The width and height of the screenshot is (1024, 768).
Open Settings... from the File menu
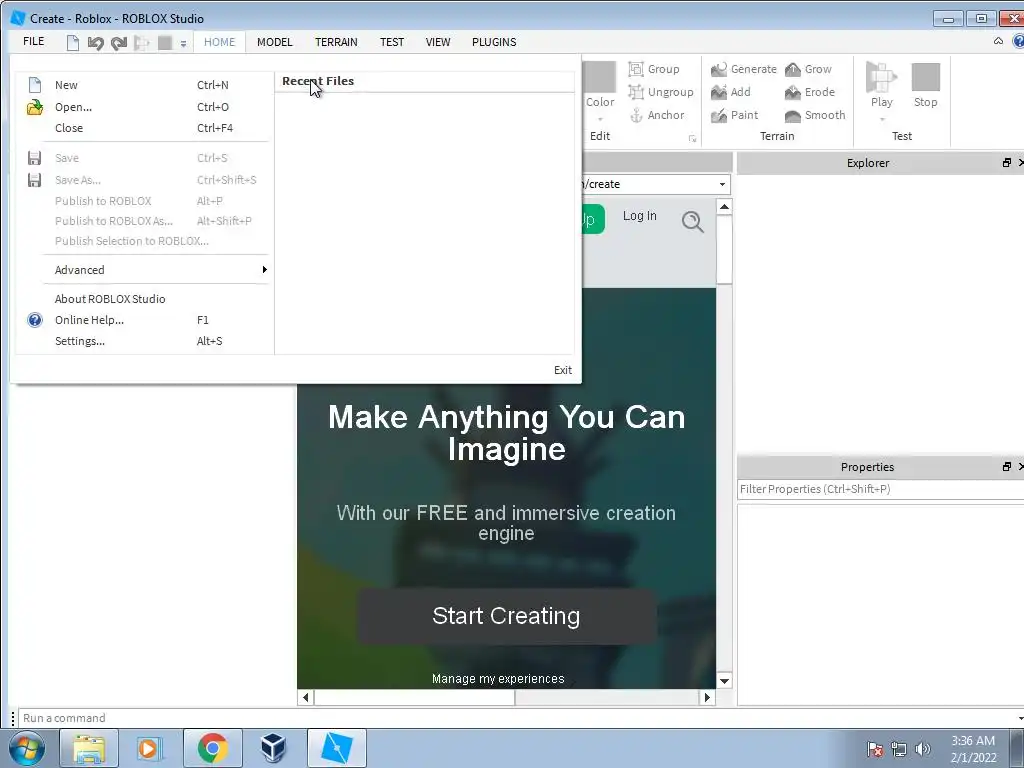coord(142,341)
